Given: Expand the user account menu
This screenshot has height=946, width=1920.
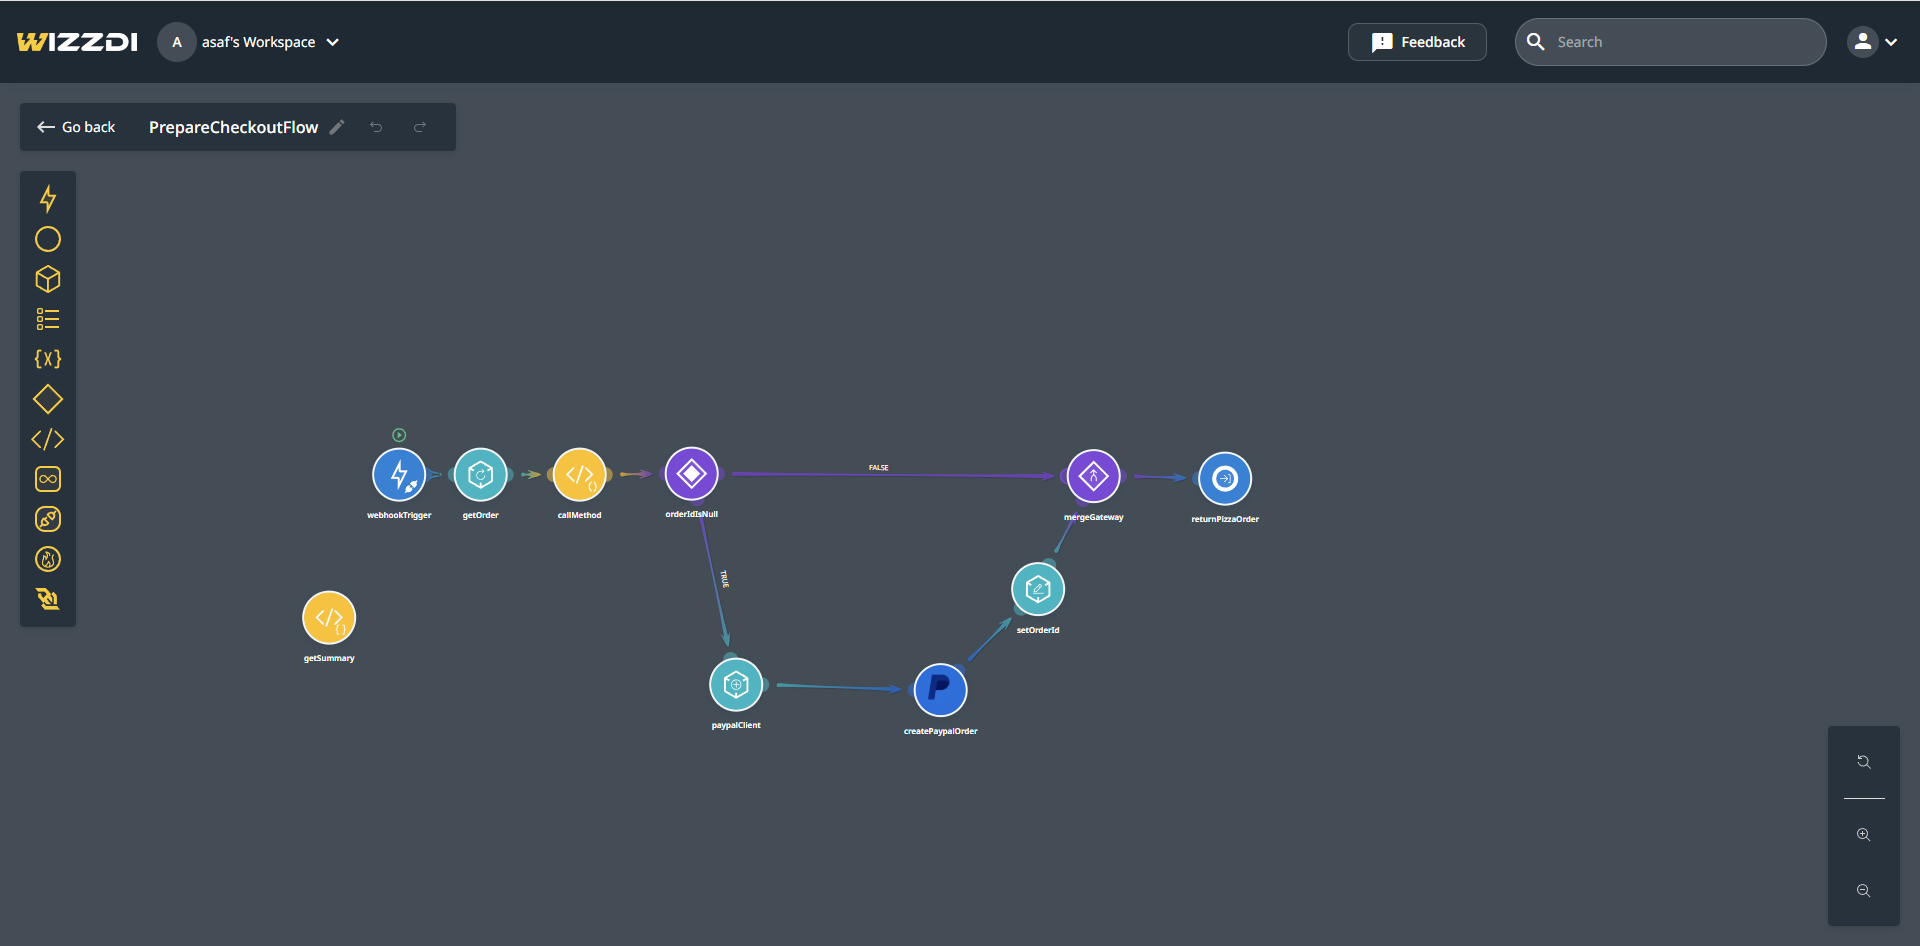Looking at the screenshot, I should pos(1872,42).
